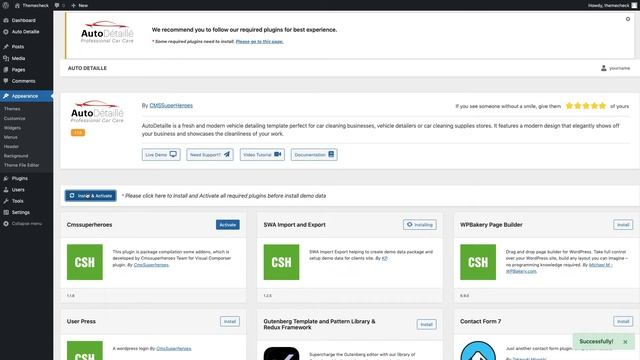Open the Live Demo button
This screenshot has width=640, height=360.
tap(161, 155)
